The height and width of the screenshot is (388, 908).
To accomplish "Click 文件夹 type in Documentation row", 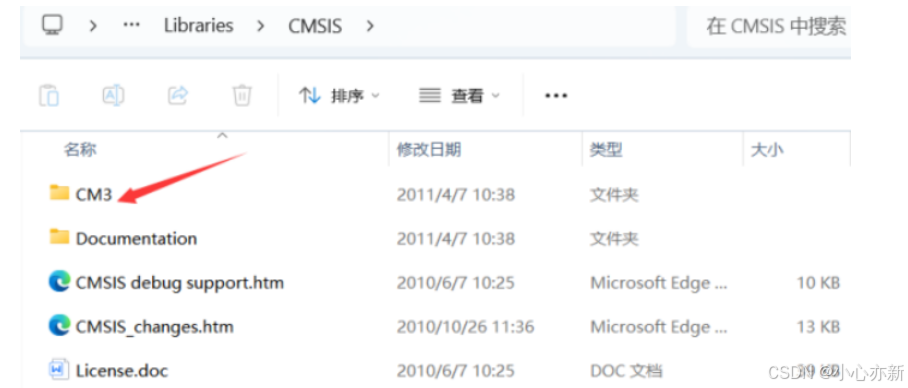I will tap(614, 239).
